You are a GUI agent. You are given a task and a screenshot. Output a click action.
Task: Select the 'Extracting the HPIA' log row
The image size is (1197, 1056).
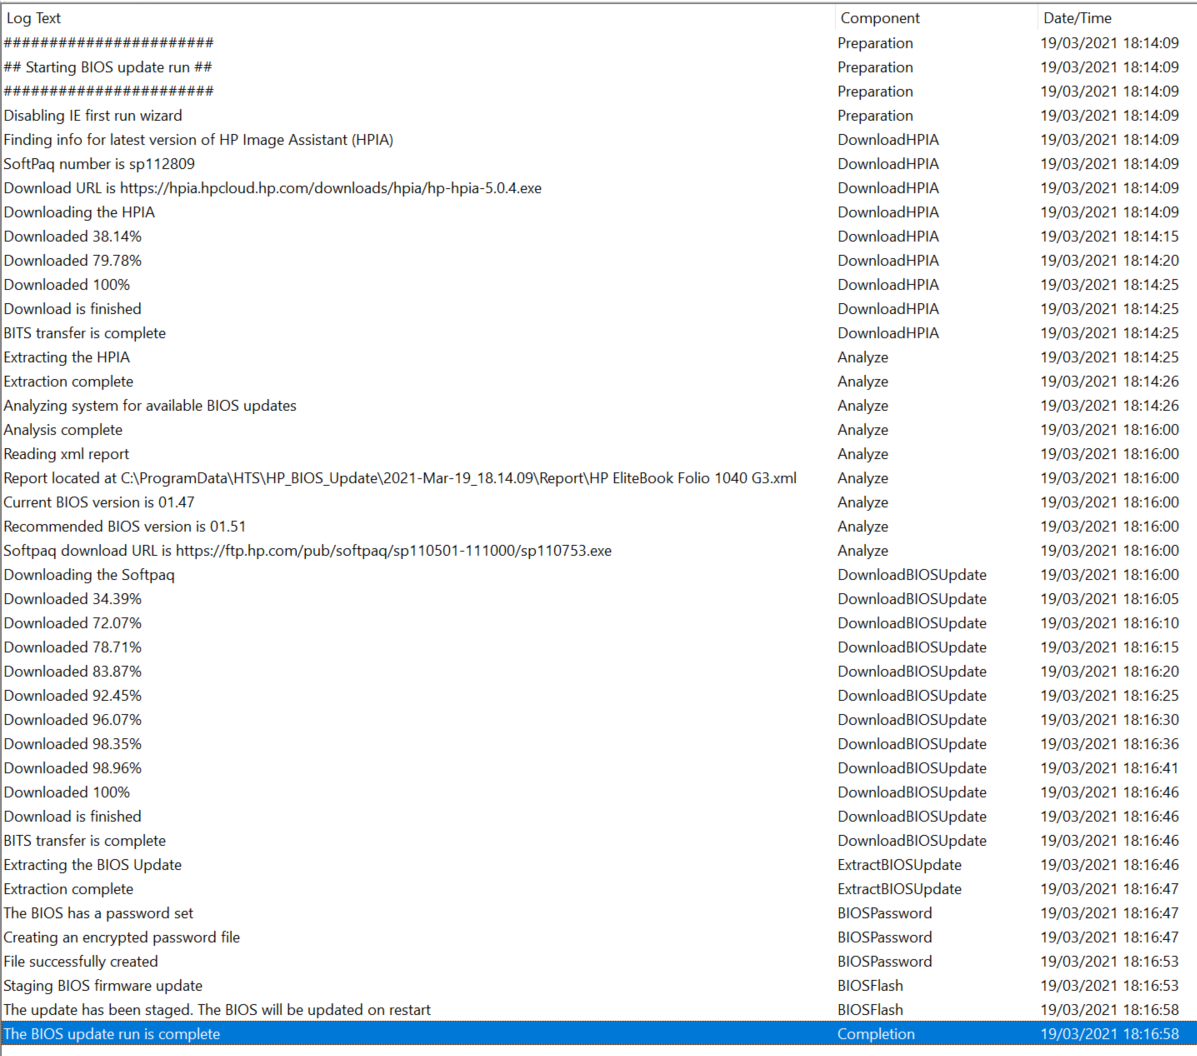(67, 357)
